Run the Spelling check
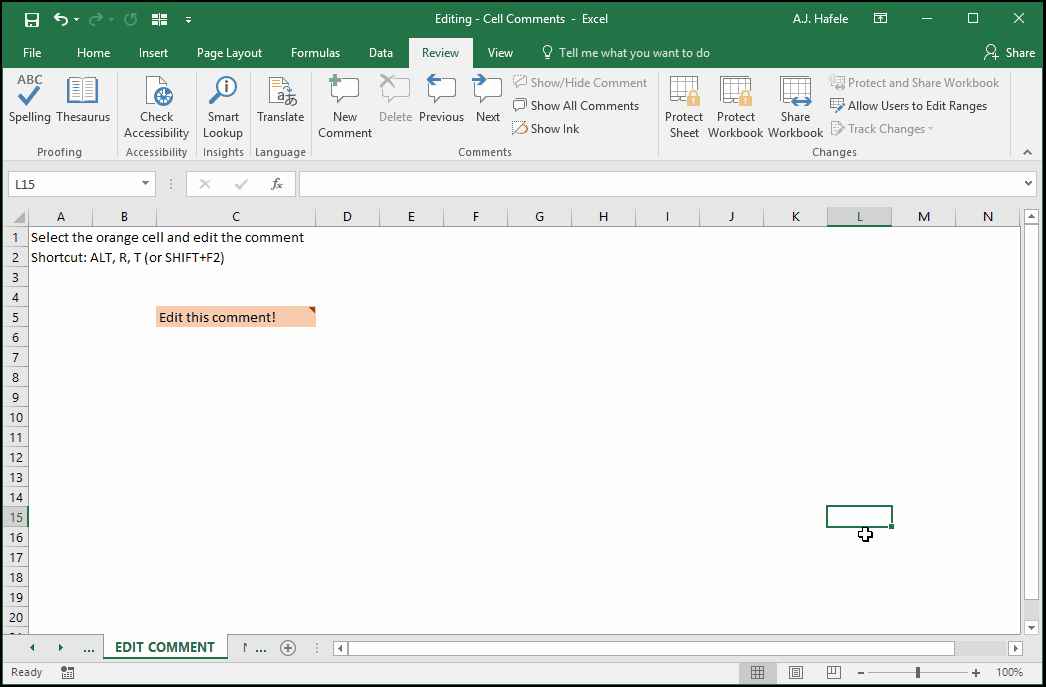The image size is (1046, 687). click(x=29, y=99)
